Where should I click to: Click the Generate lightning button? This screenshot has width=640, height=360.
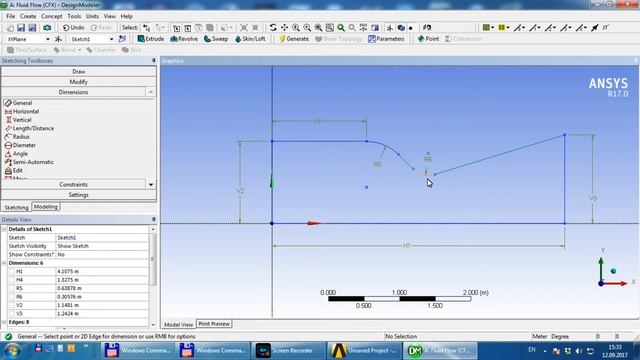pos(294,39)
